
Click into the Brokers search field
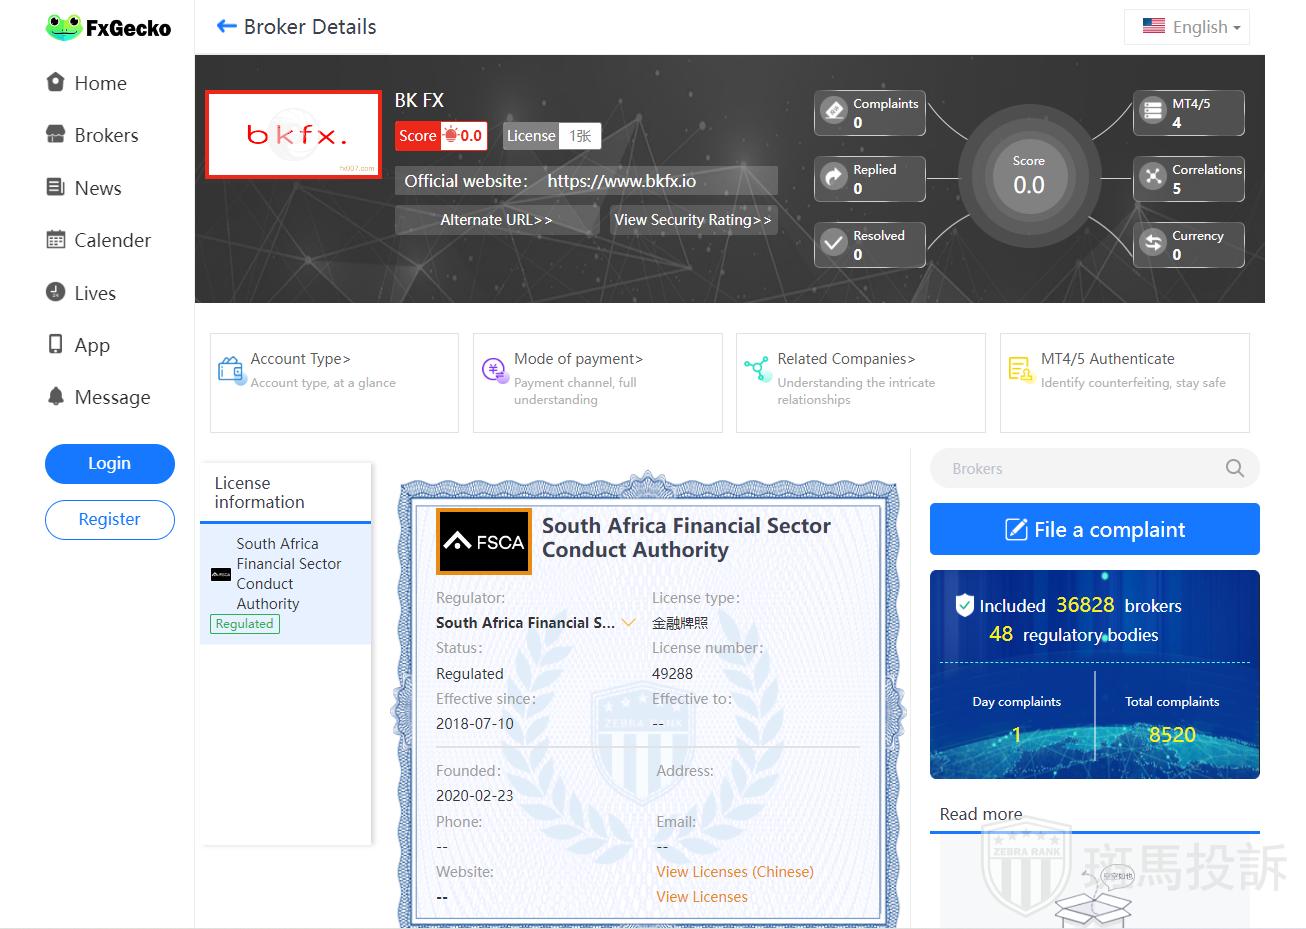click(1075, 468)
